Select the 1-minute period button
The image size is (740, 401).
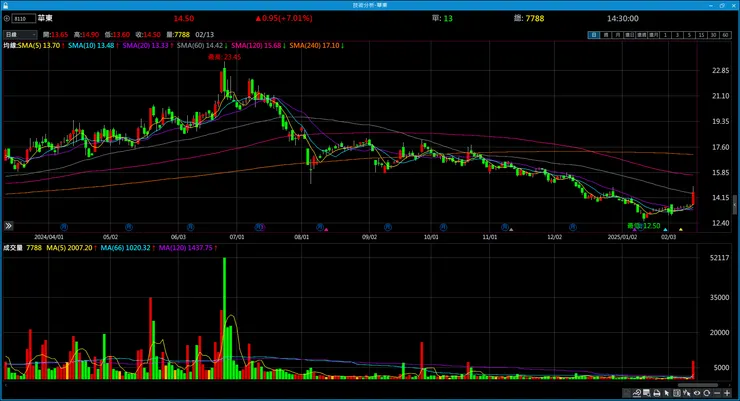pyautogui.click(x=665, y=35)
